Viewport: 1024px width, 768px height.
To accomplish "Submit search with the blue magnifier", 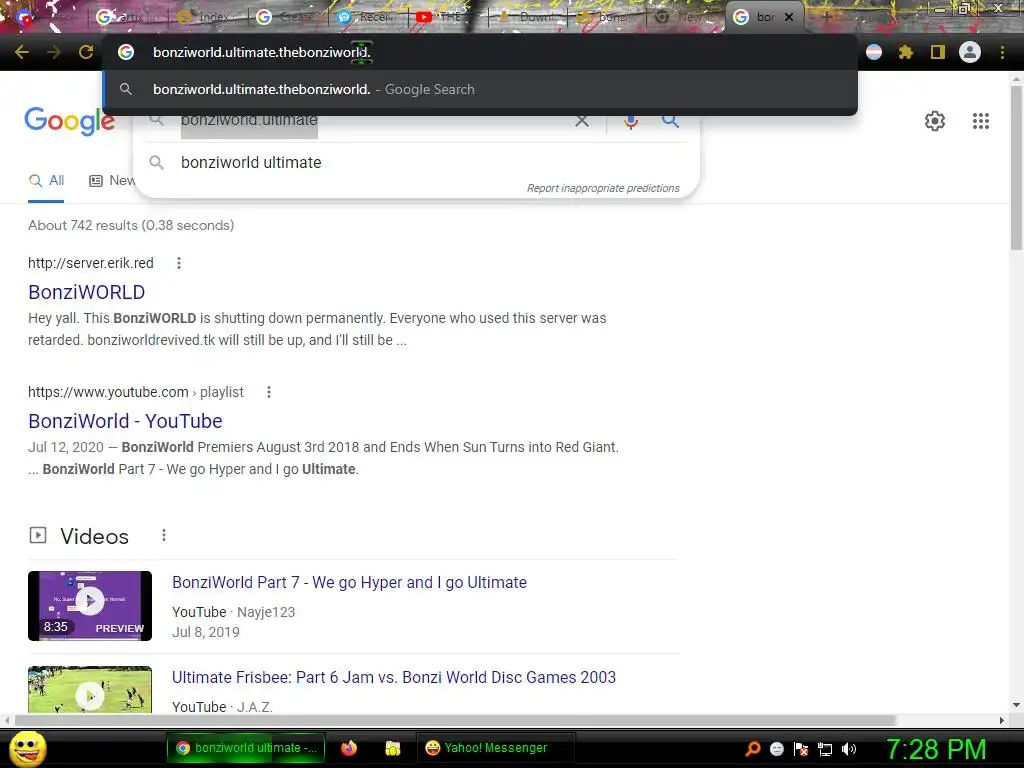I will (x=670, y=121).
